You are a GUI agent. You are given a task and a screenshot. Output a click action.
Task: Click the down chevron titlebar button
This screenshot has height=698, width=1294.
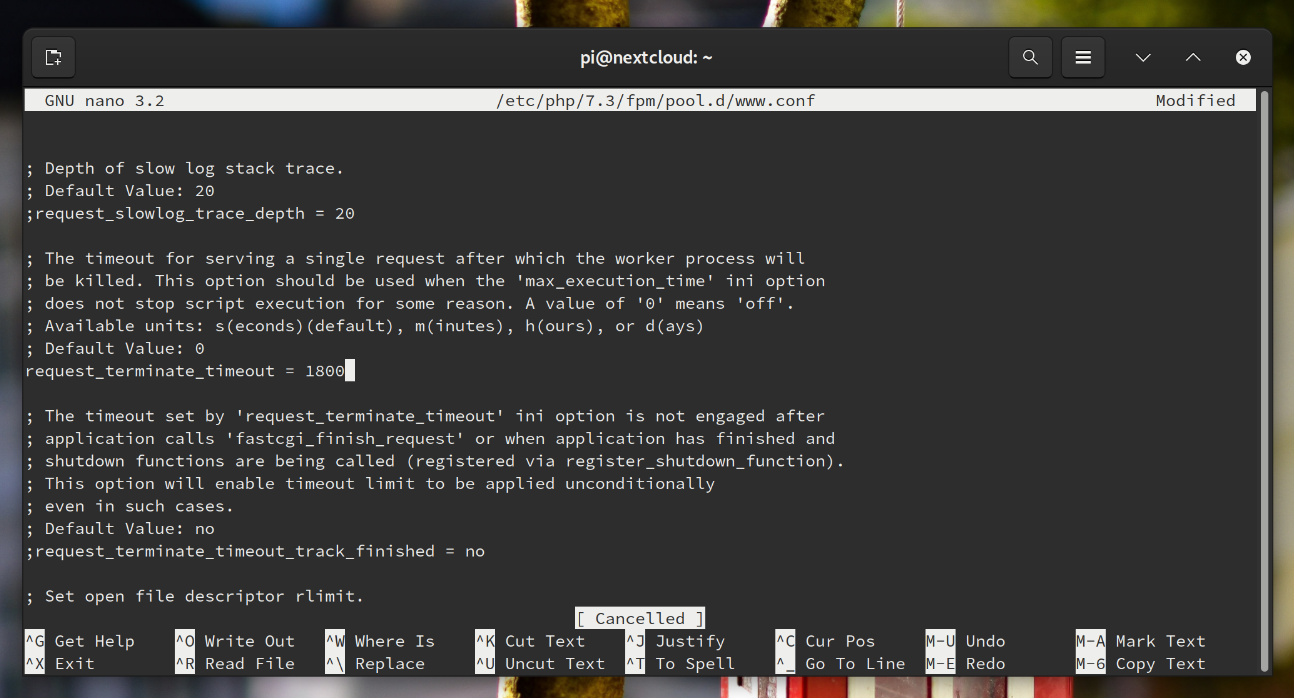(x=1143, y=58)
